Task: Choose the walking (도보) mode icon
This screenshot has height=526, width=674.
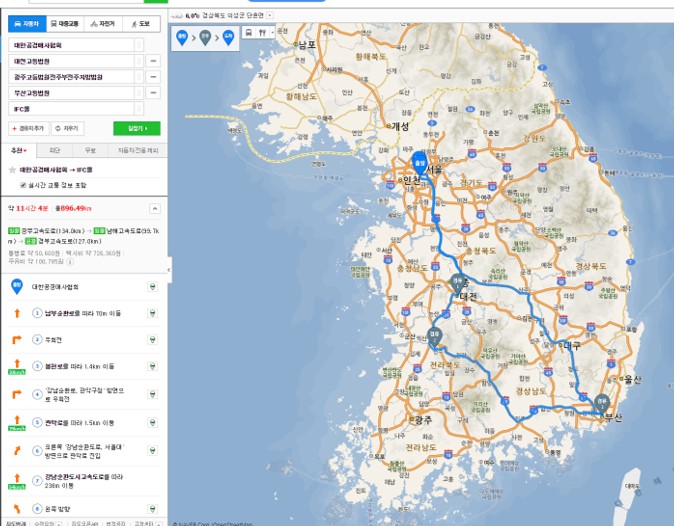Action: click(x=141, y=23)
